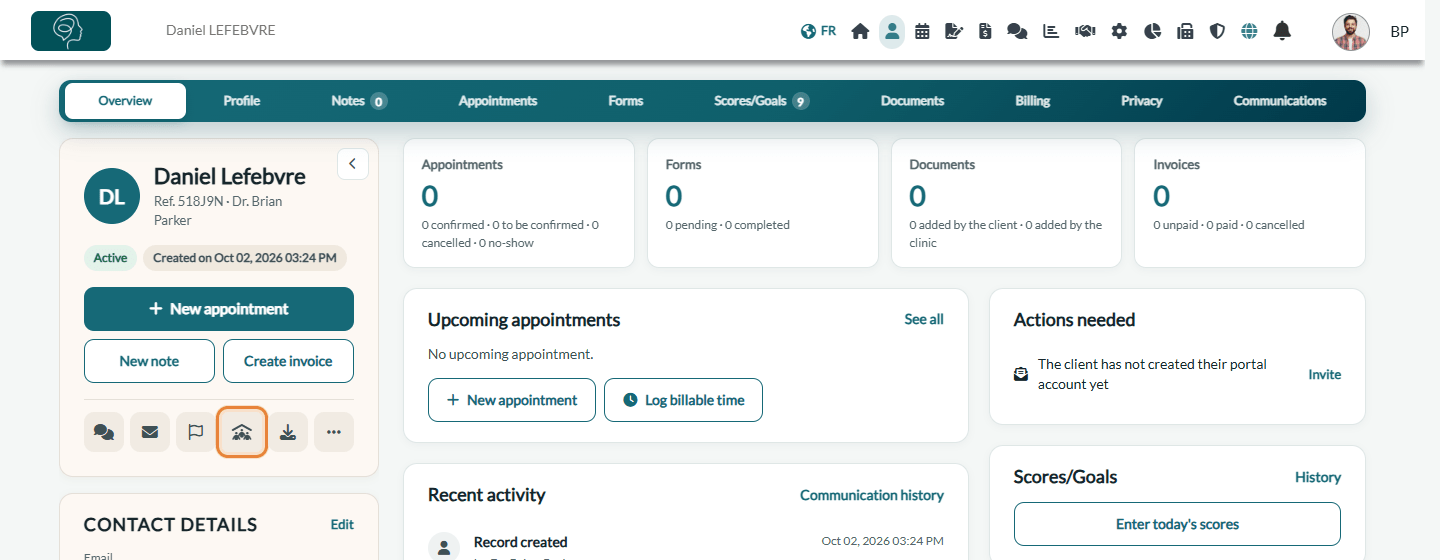Switch to the Profile tab

coord(242,101)
